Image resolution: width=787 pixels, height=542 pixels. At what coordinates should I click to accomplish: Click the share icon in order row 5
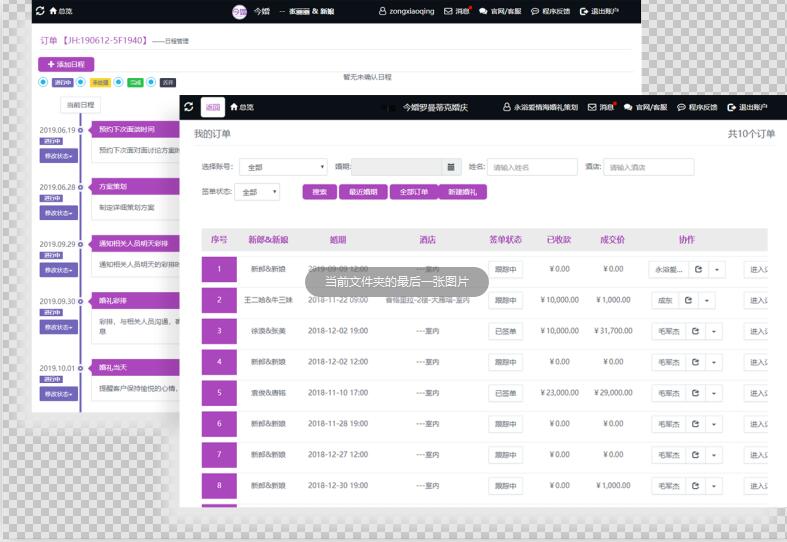tap(695, 393)
